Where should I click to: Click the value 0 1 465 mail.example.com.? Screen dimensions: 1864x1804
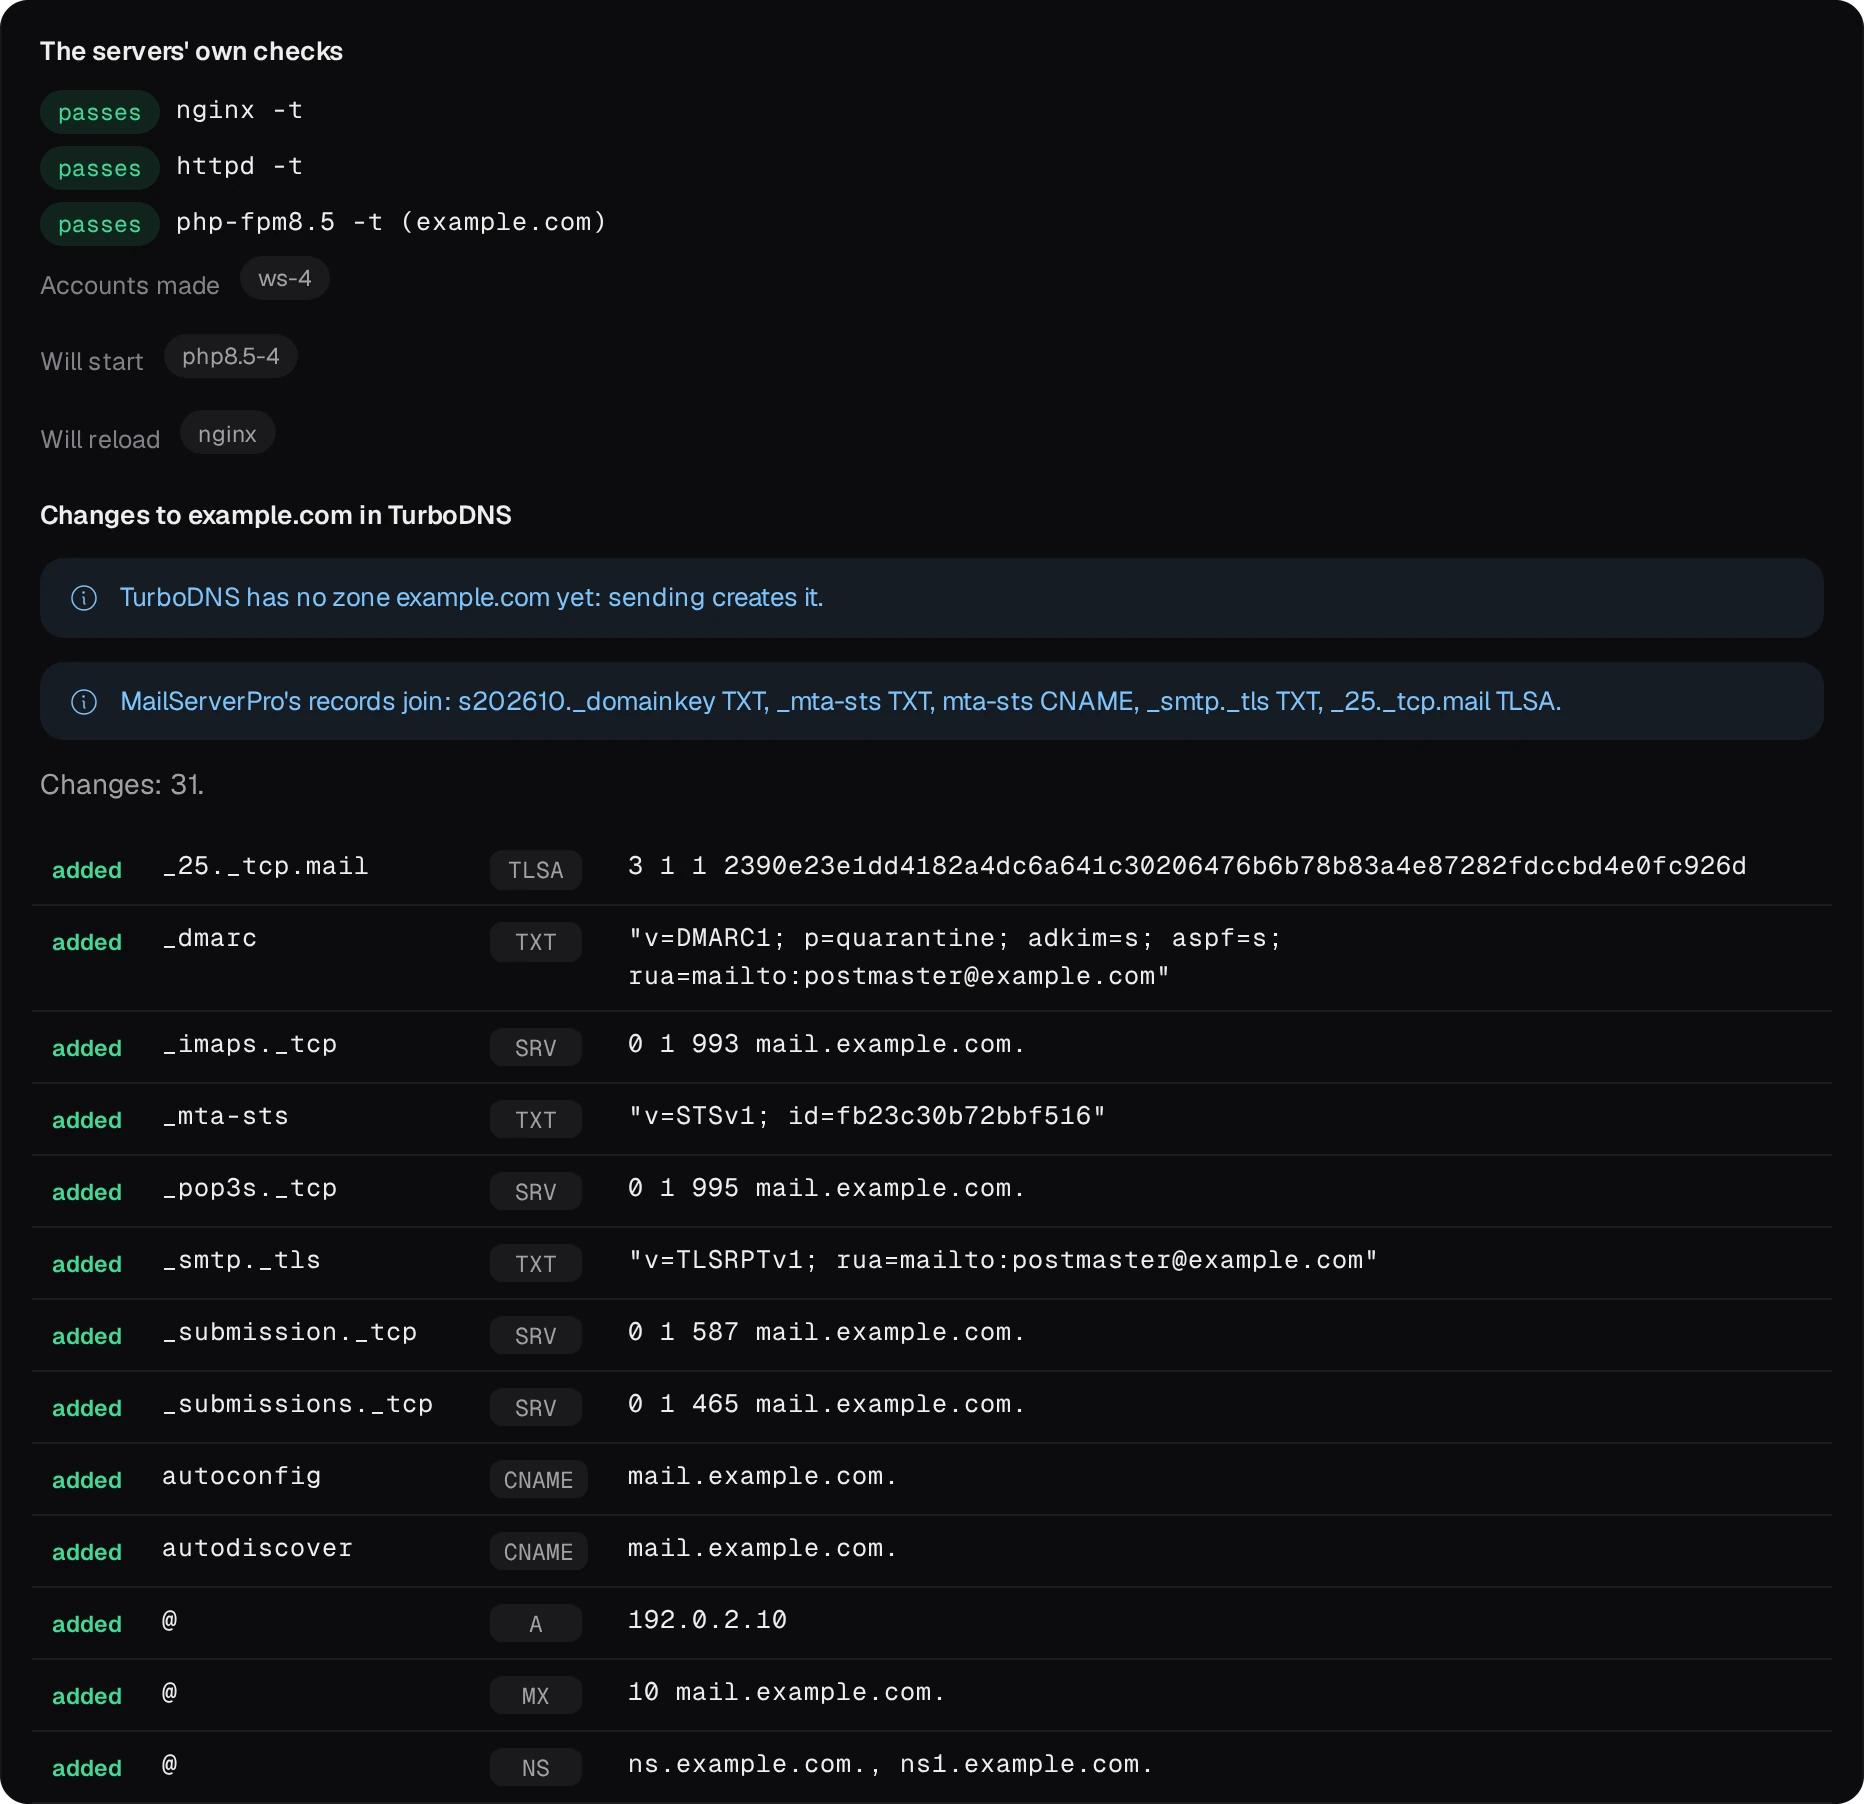pyautogui.click(x=827, y=1404)
